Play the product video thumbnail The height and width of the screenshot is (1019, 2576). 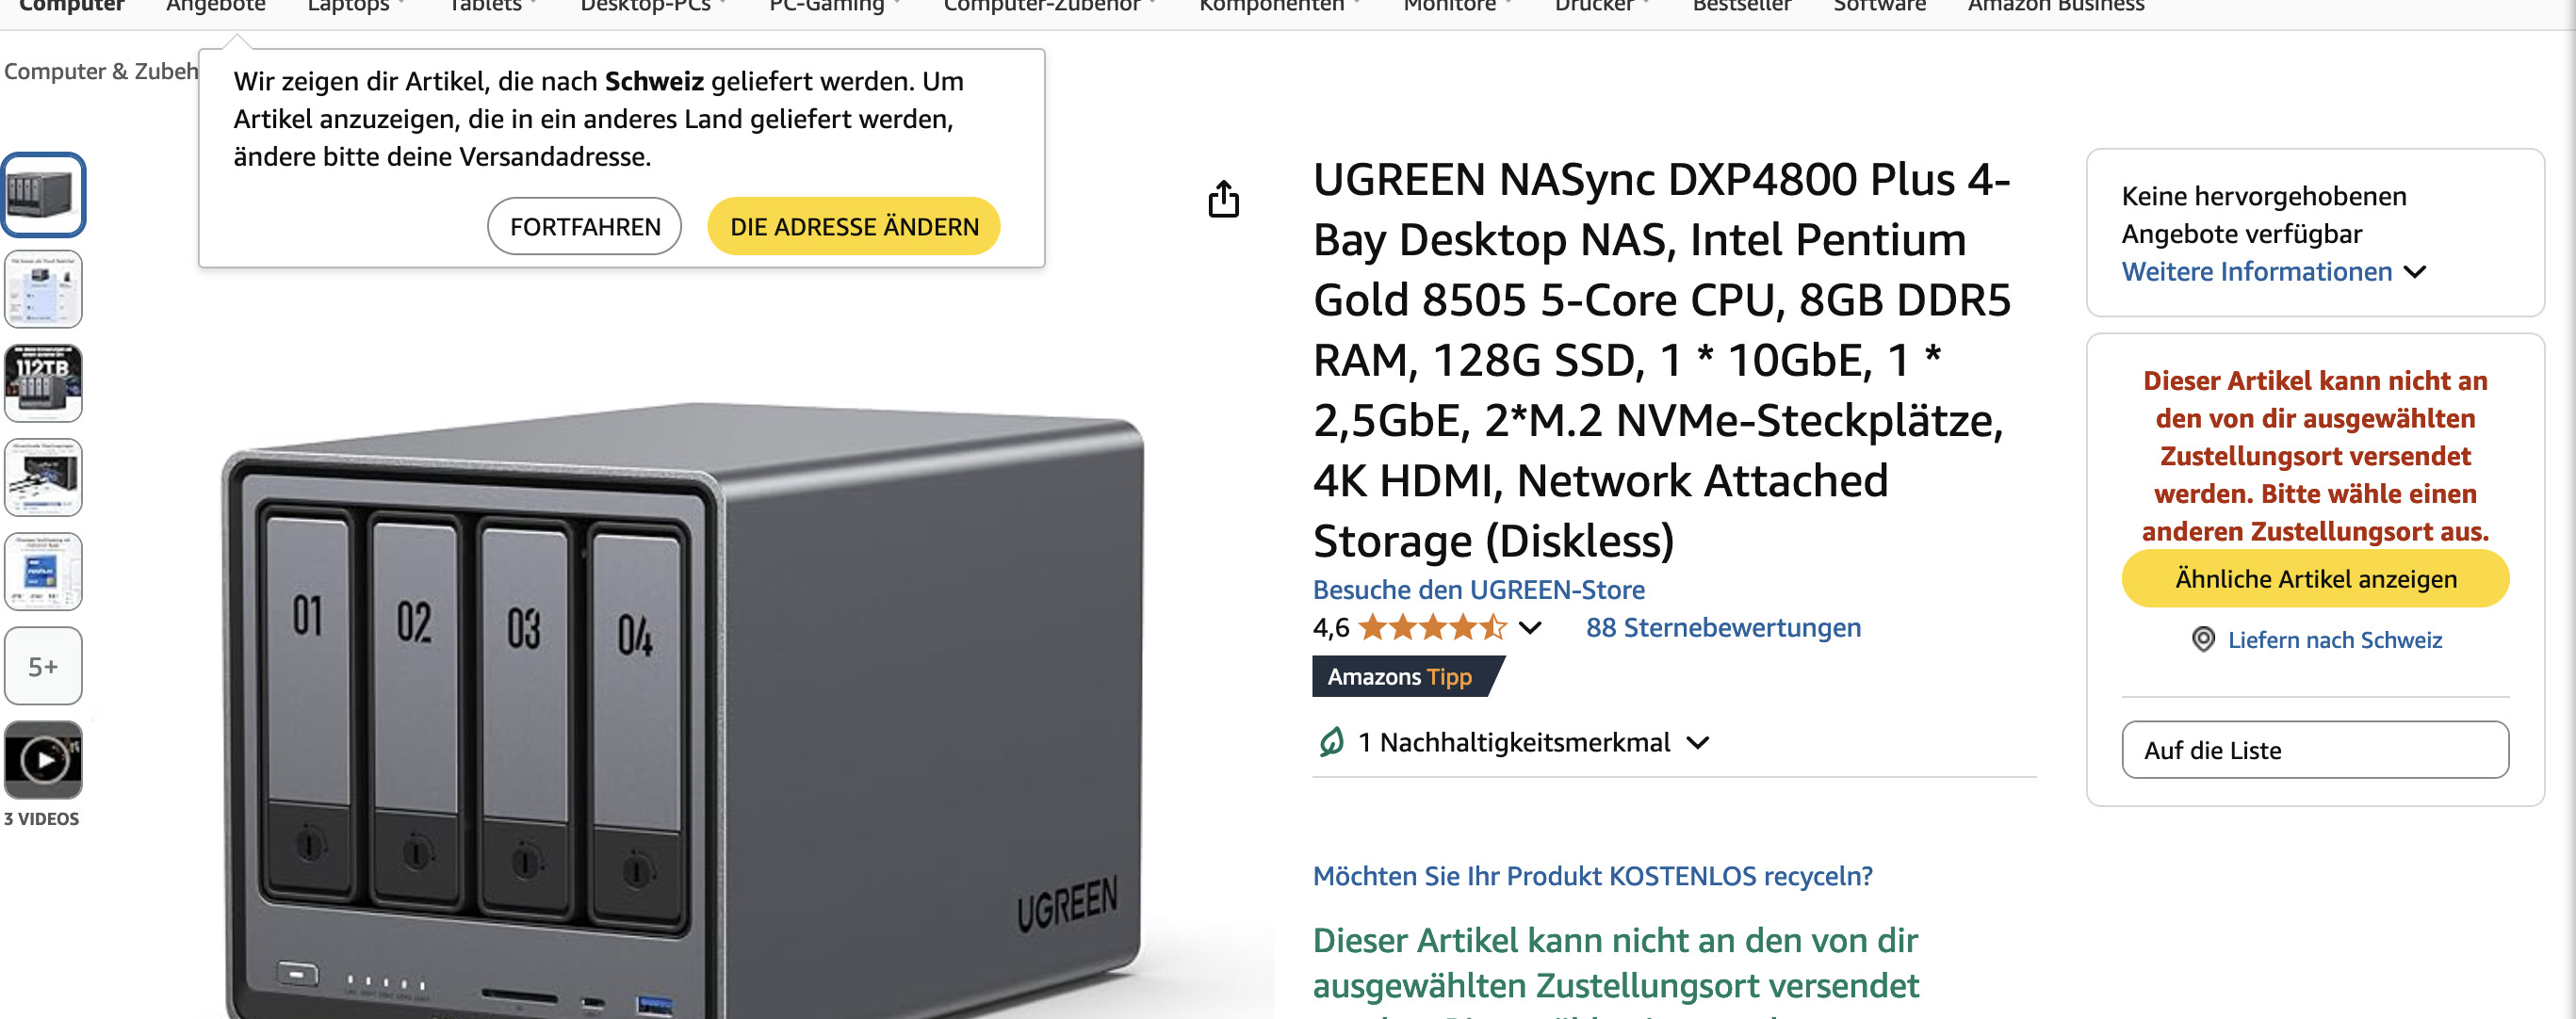tap(43, 760)
